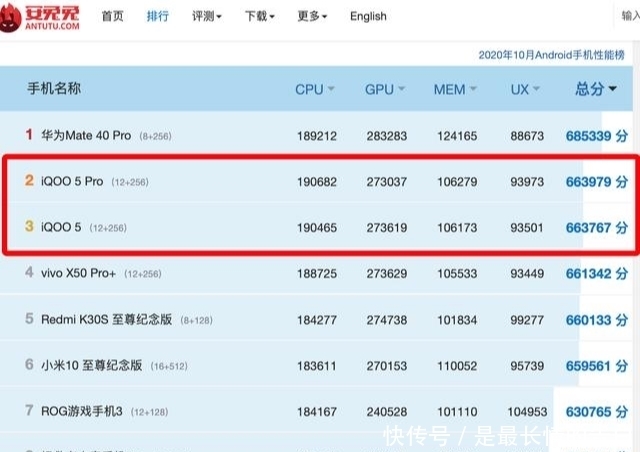Select total score 660133 分

[x=597, y=320]
